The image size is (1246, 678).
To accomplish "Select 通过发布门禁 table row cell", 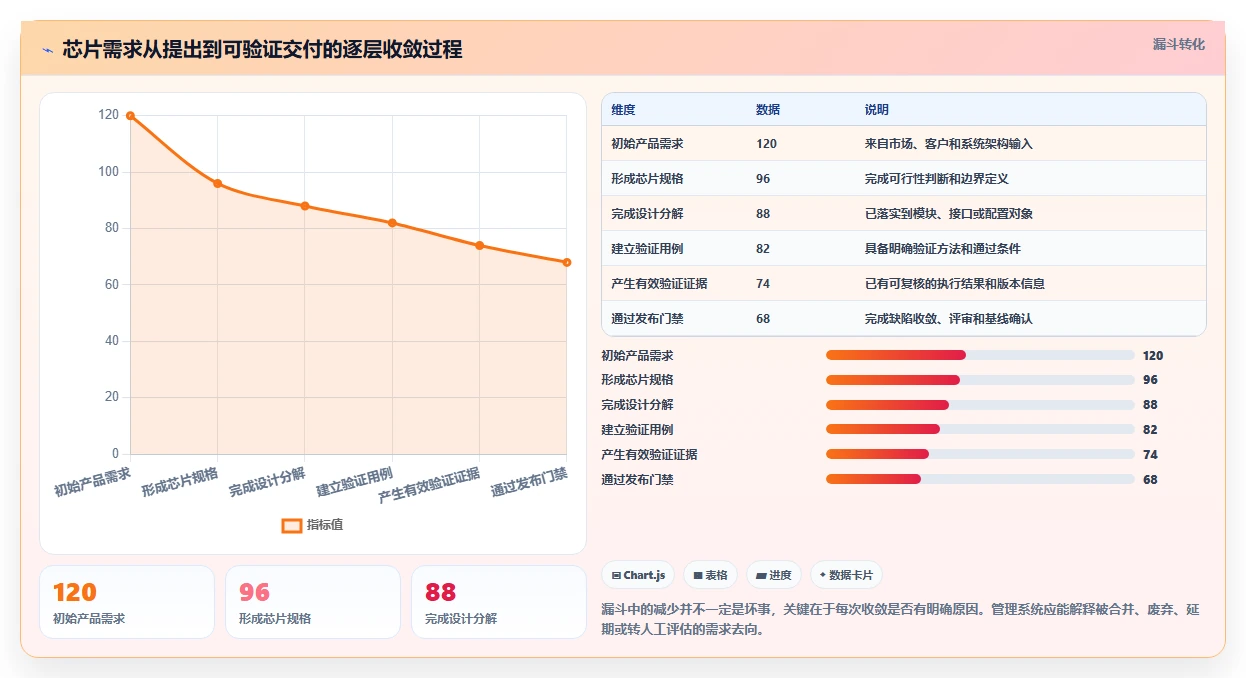I will pos(647,319).
